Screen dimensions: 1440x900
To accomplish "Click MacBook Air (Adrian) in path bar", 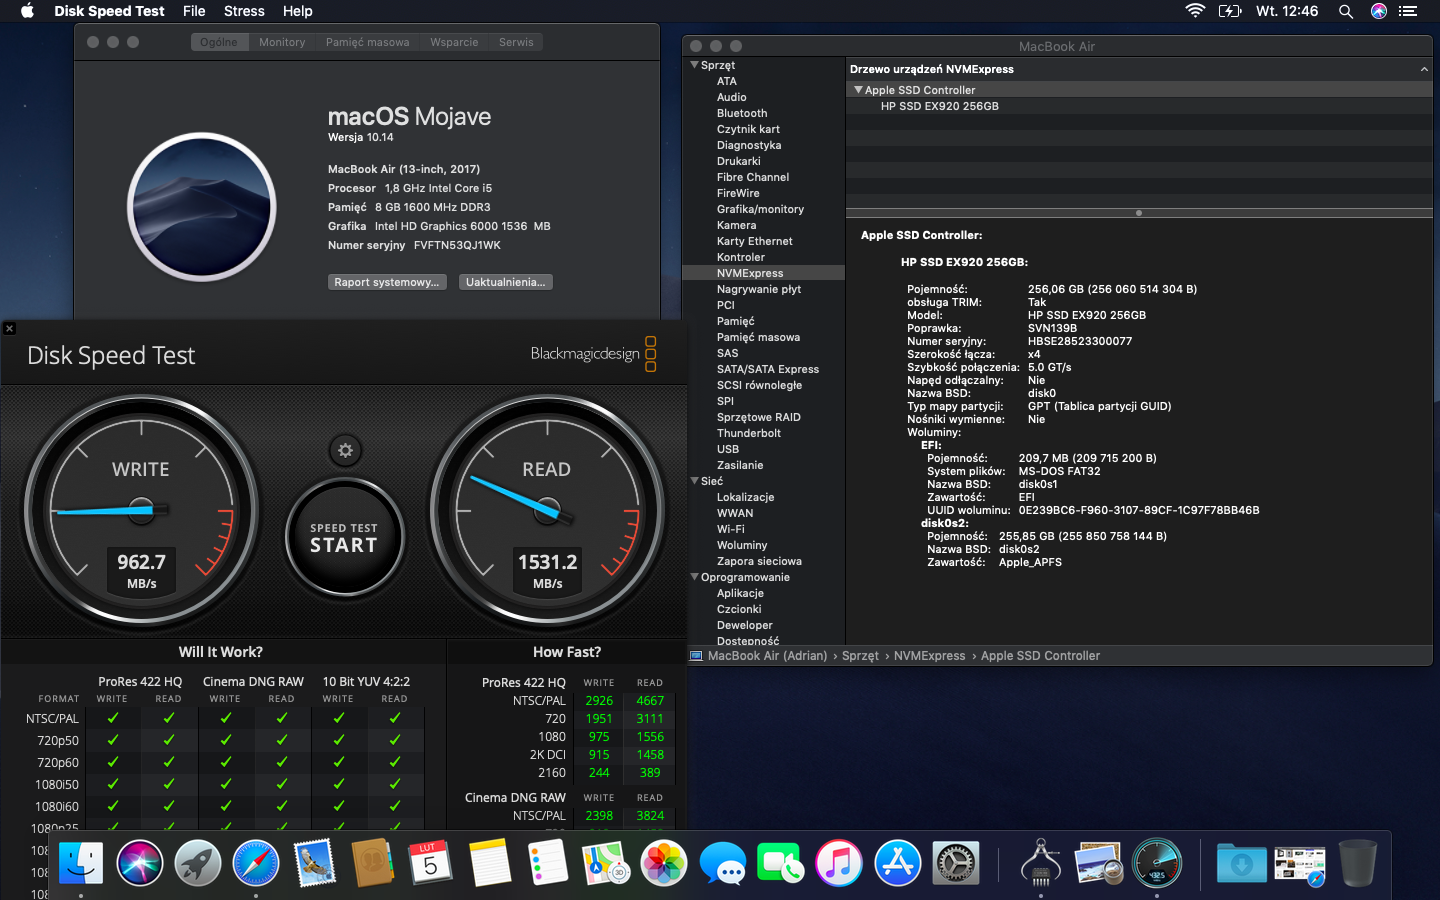I will point(767,656).
